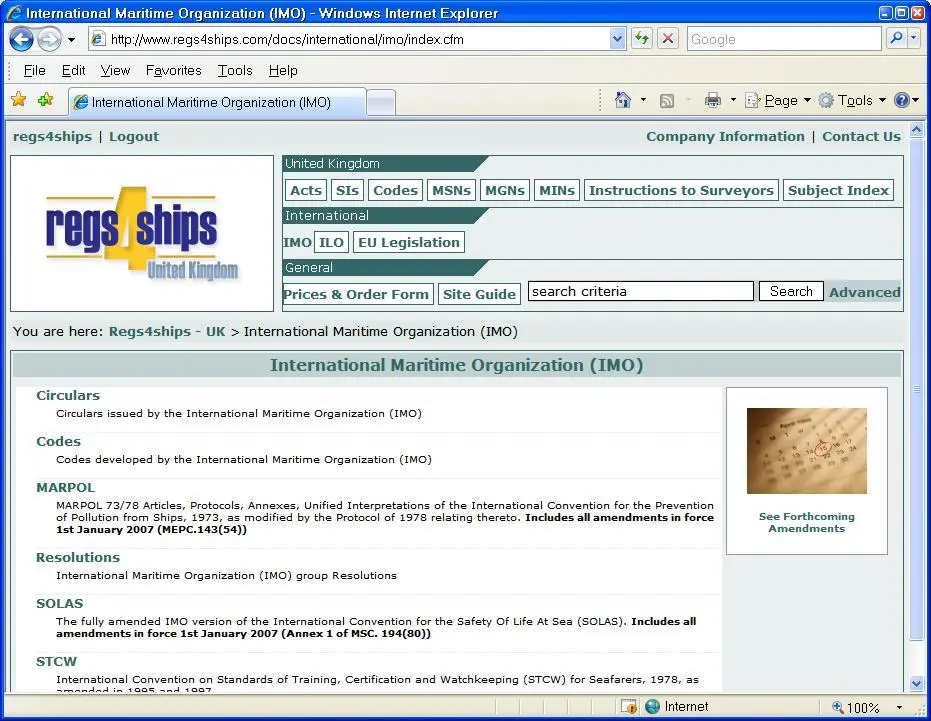Image resolution: width=931 pixels, height=721 pixels.
Task: Open the MARPOL heading link
Action: tap(65, 488)
